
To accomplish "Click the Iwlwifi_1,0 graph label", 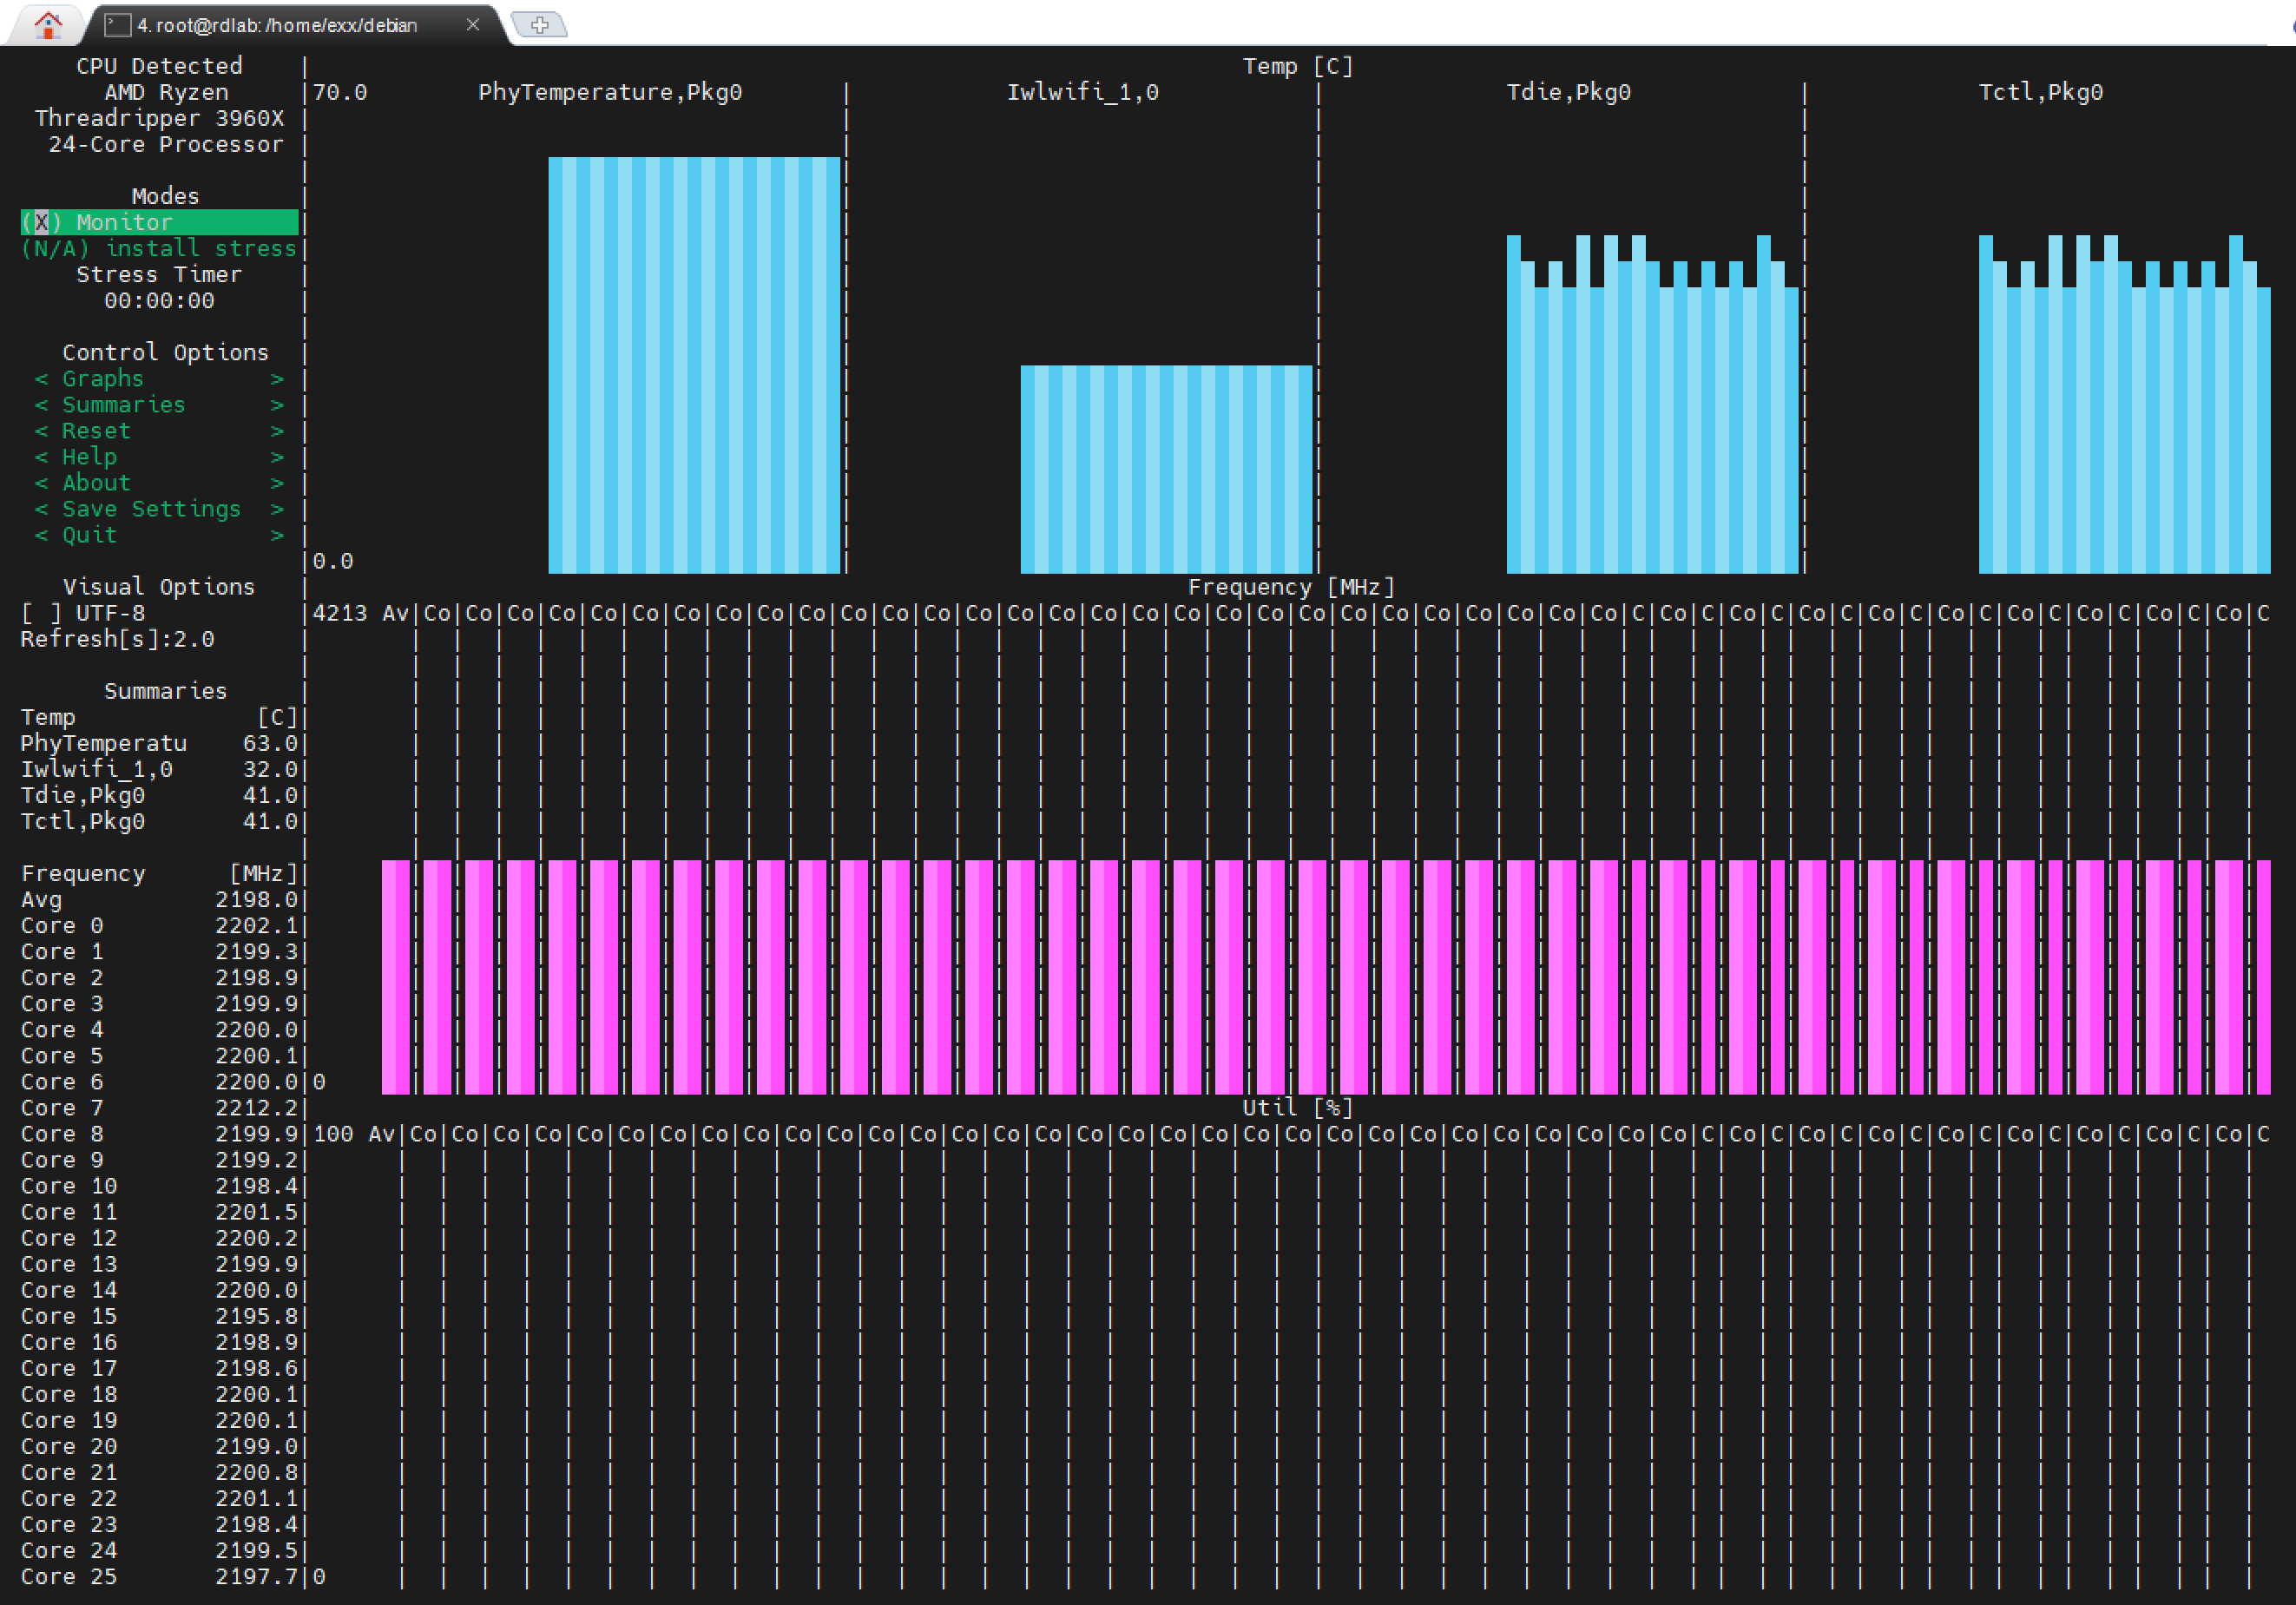I will 1083,92.
